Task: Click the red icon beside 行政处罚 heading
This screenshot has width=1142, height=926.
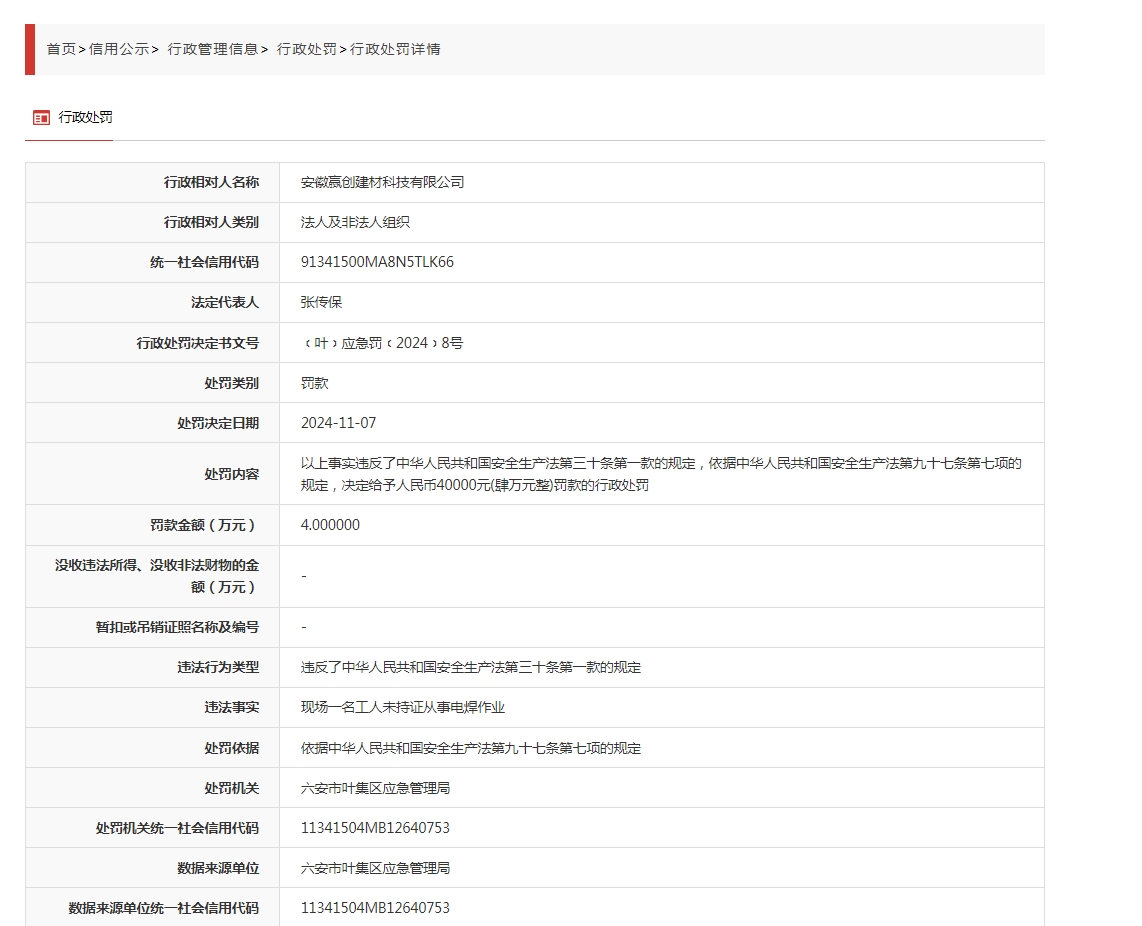Action: tap(41, 118)
